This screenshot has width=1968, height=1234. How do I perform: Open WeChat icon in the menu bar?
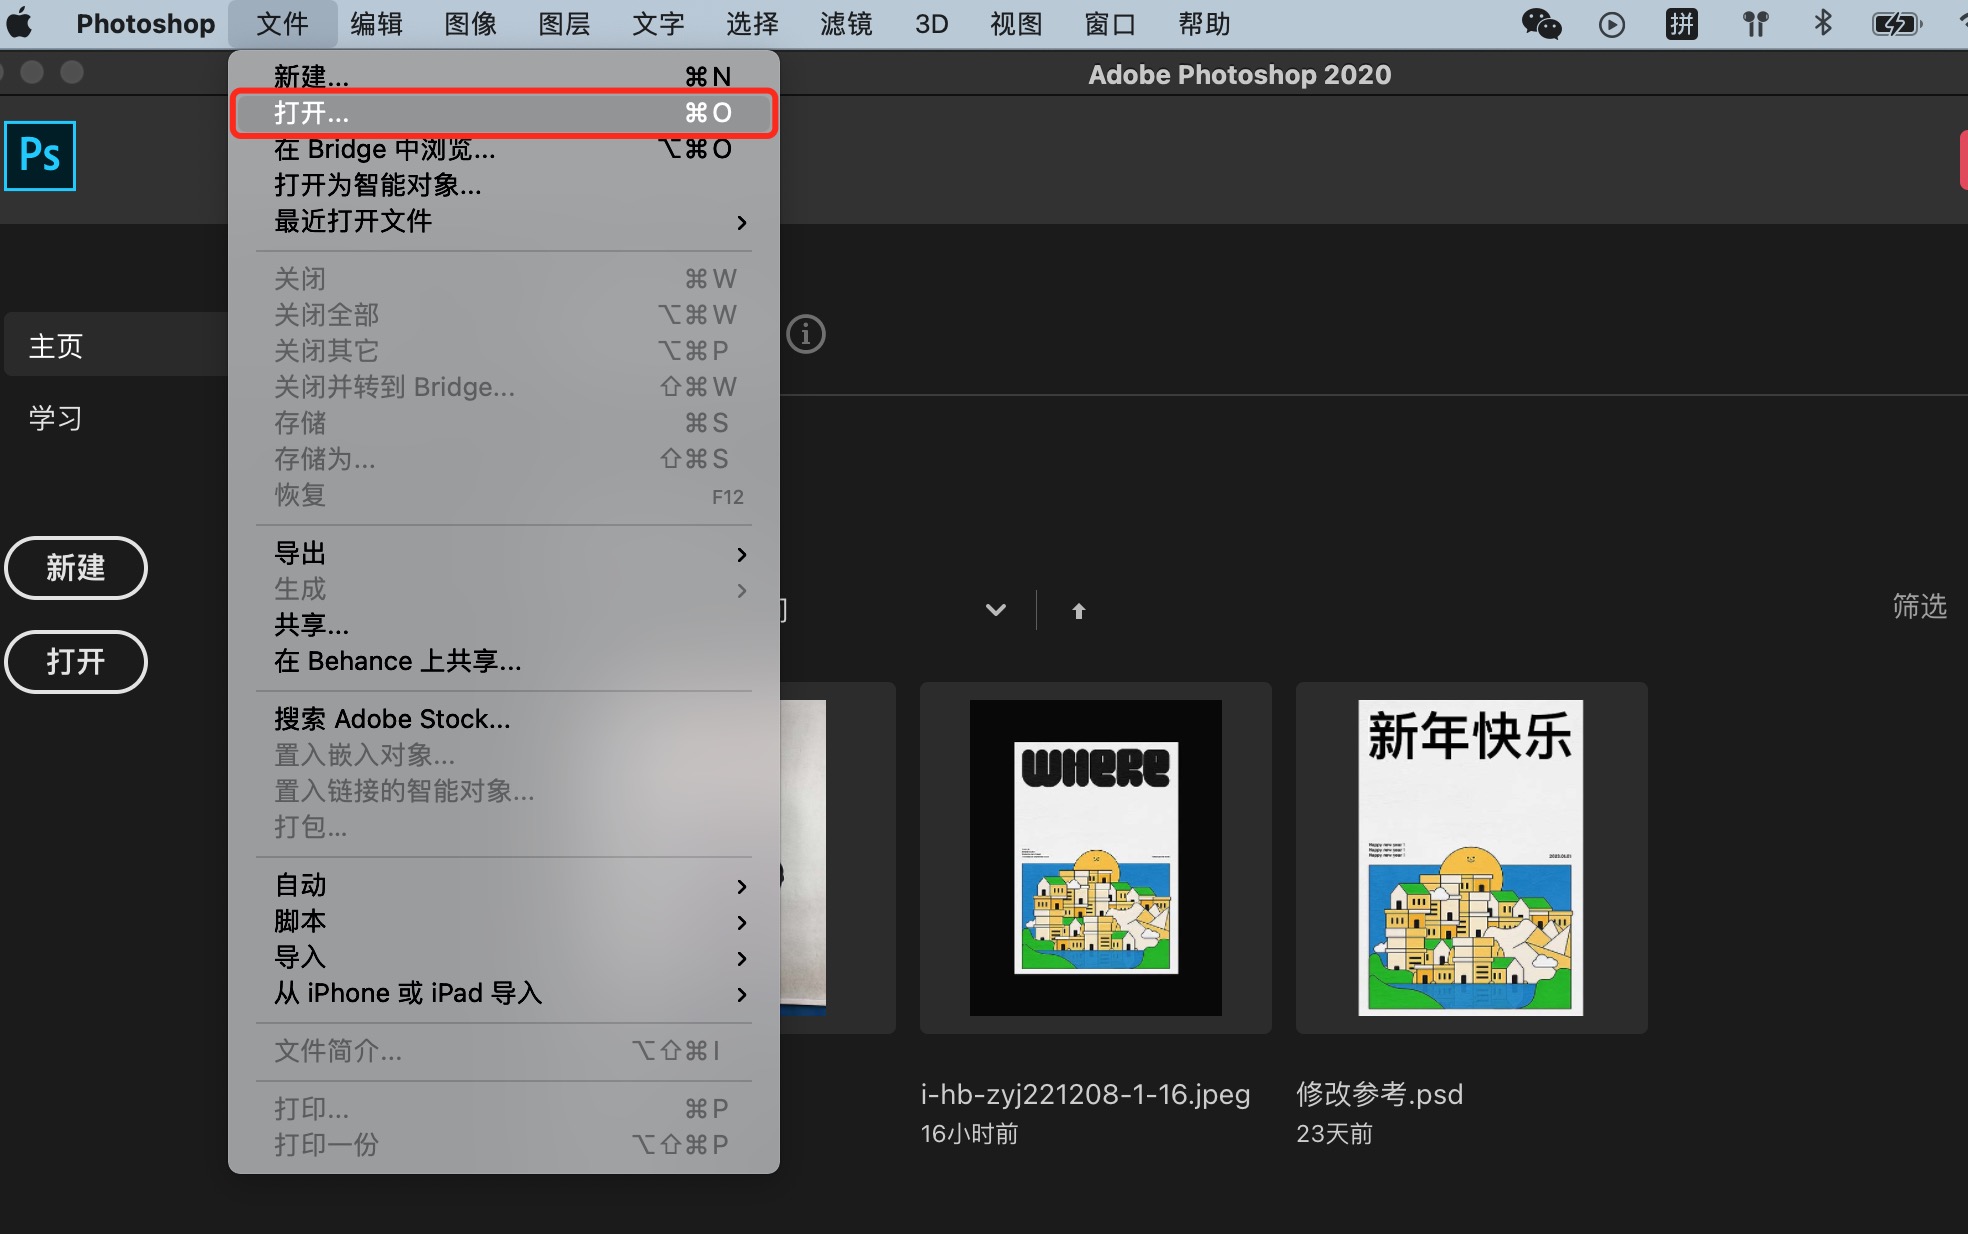1540,24
